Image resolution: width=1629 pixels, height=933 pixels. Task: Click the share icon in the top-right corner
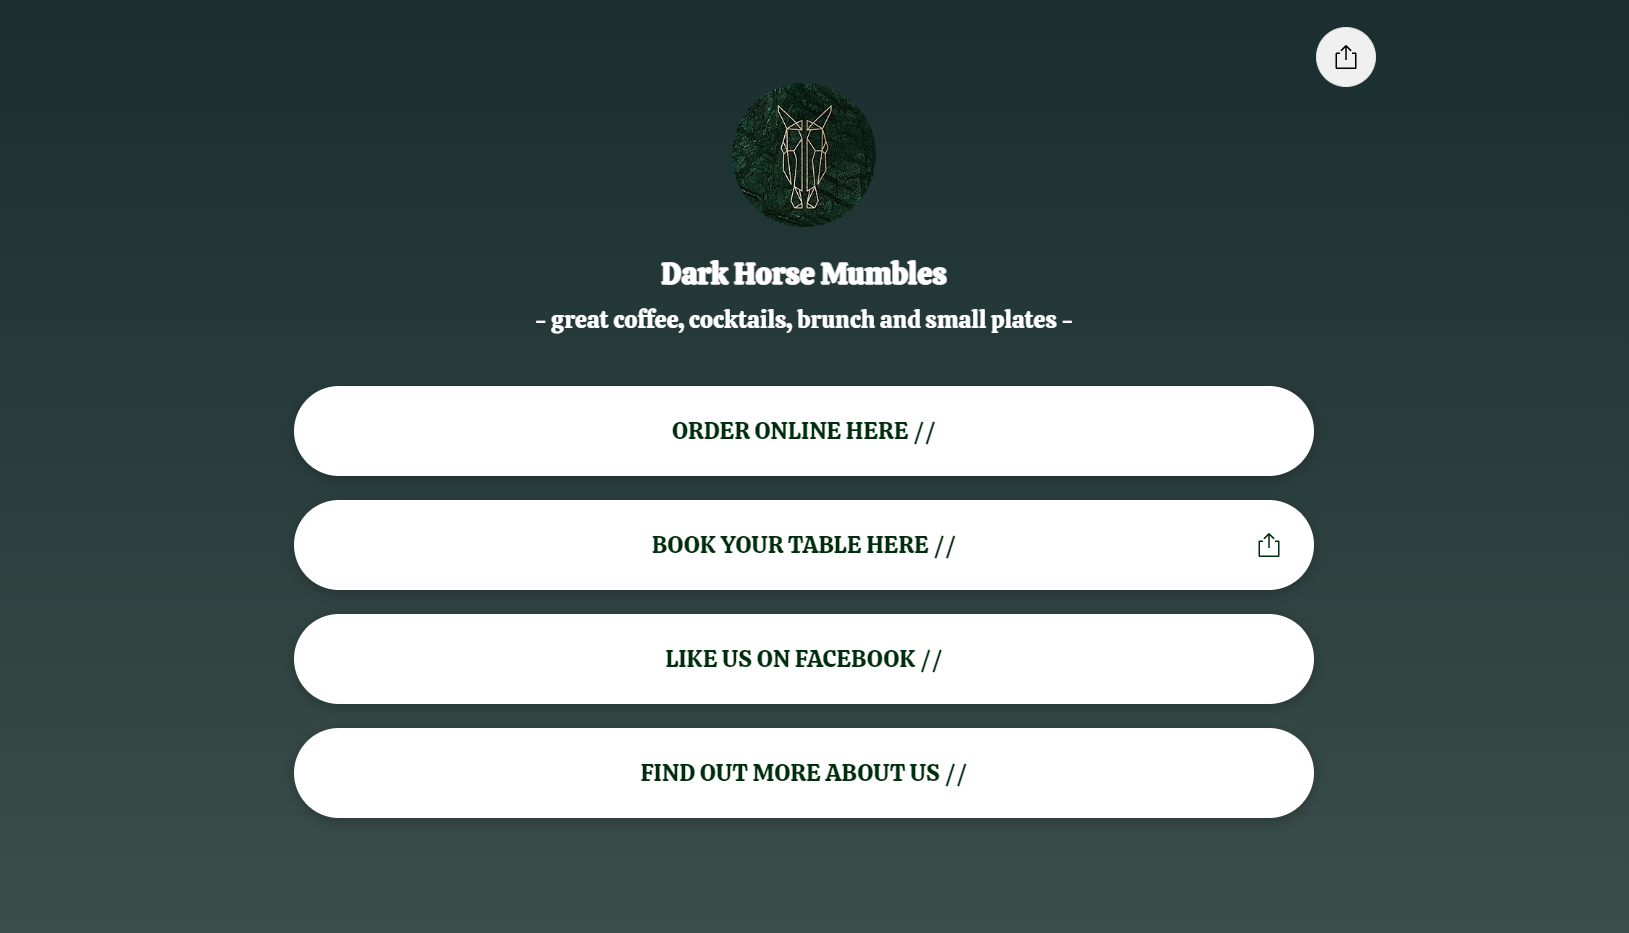[1345, 57]
